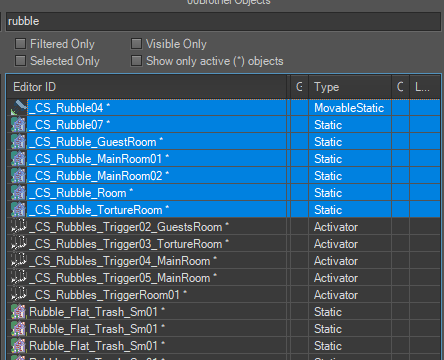This screenshot has height=360, width=444.
Task: Select the _CS_Rubble_Room entry
Action: (224, 193)
